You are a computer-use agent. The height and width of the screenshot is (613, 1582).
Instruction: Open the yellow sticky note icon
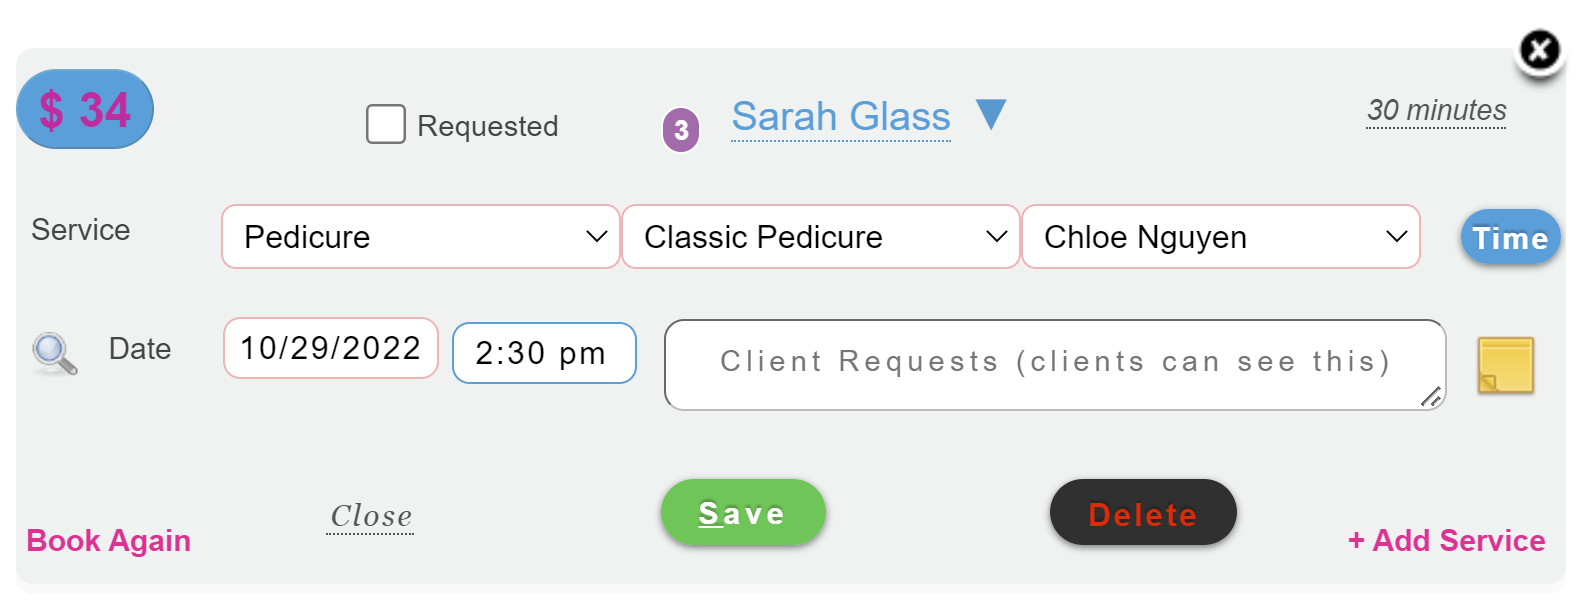point(1505,365)
